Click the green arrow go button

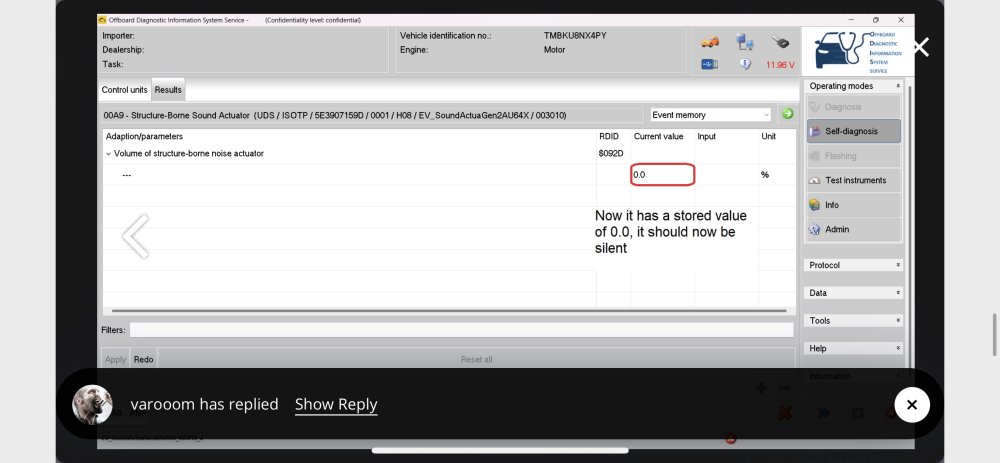(788, 114)
